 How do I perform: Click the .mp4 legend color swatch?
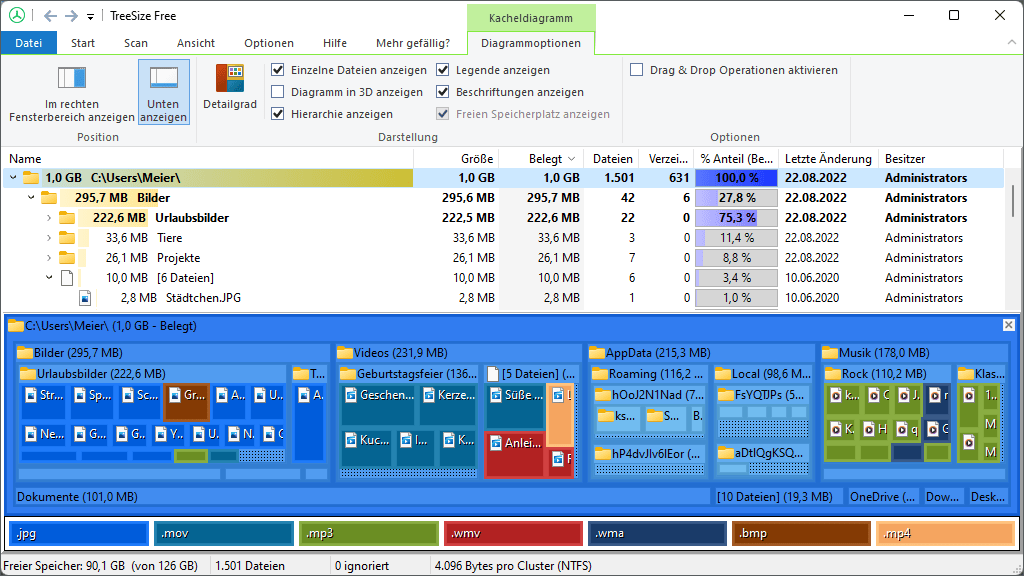944,533
